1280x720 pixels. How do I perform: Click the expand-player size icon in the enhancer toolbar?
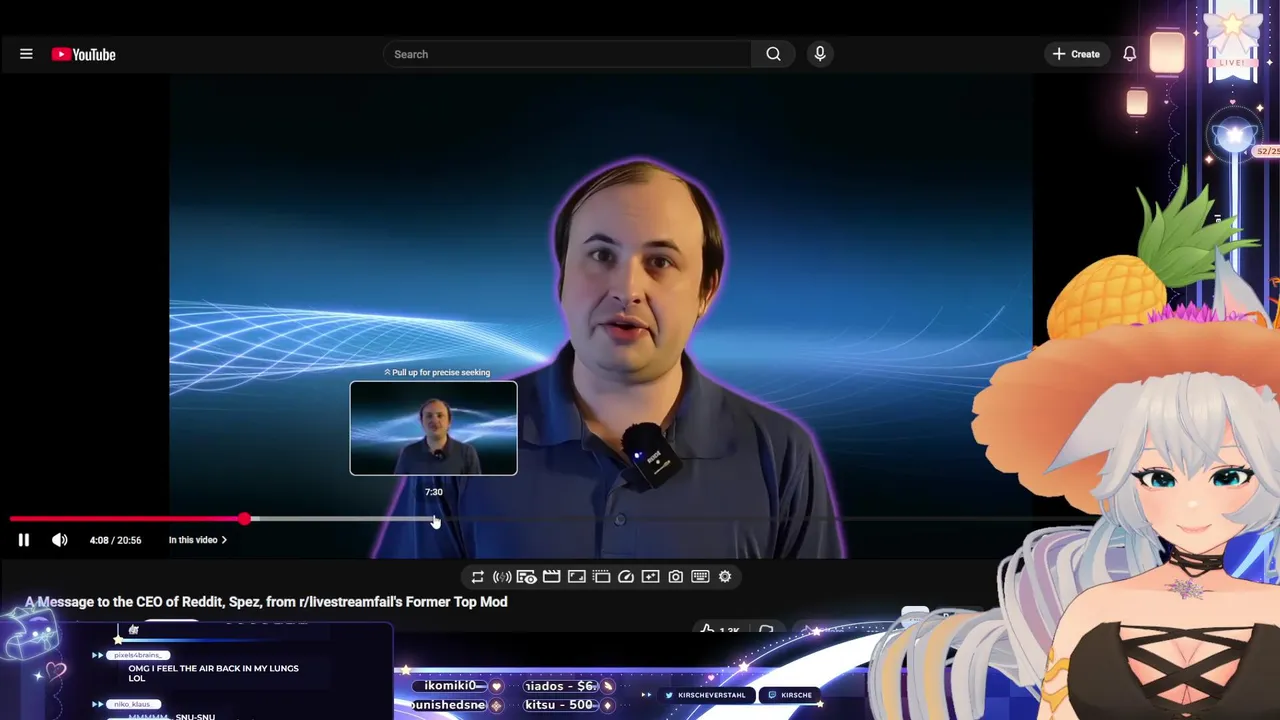tap(576, 577)
